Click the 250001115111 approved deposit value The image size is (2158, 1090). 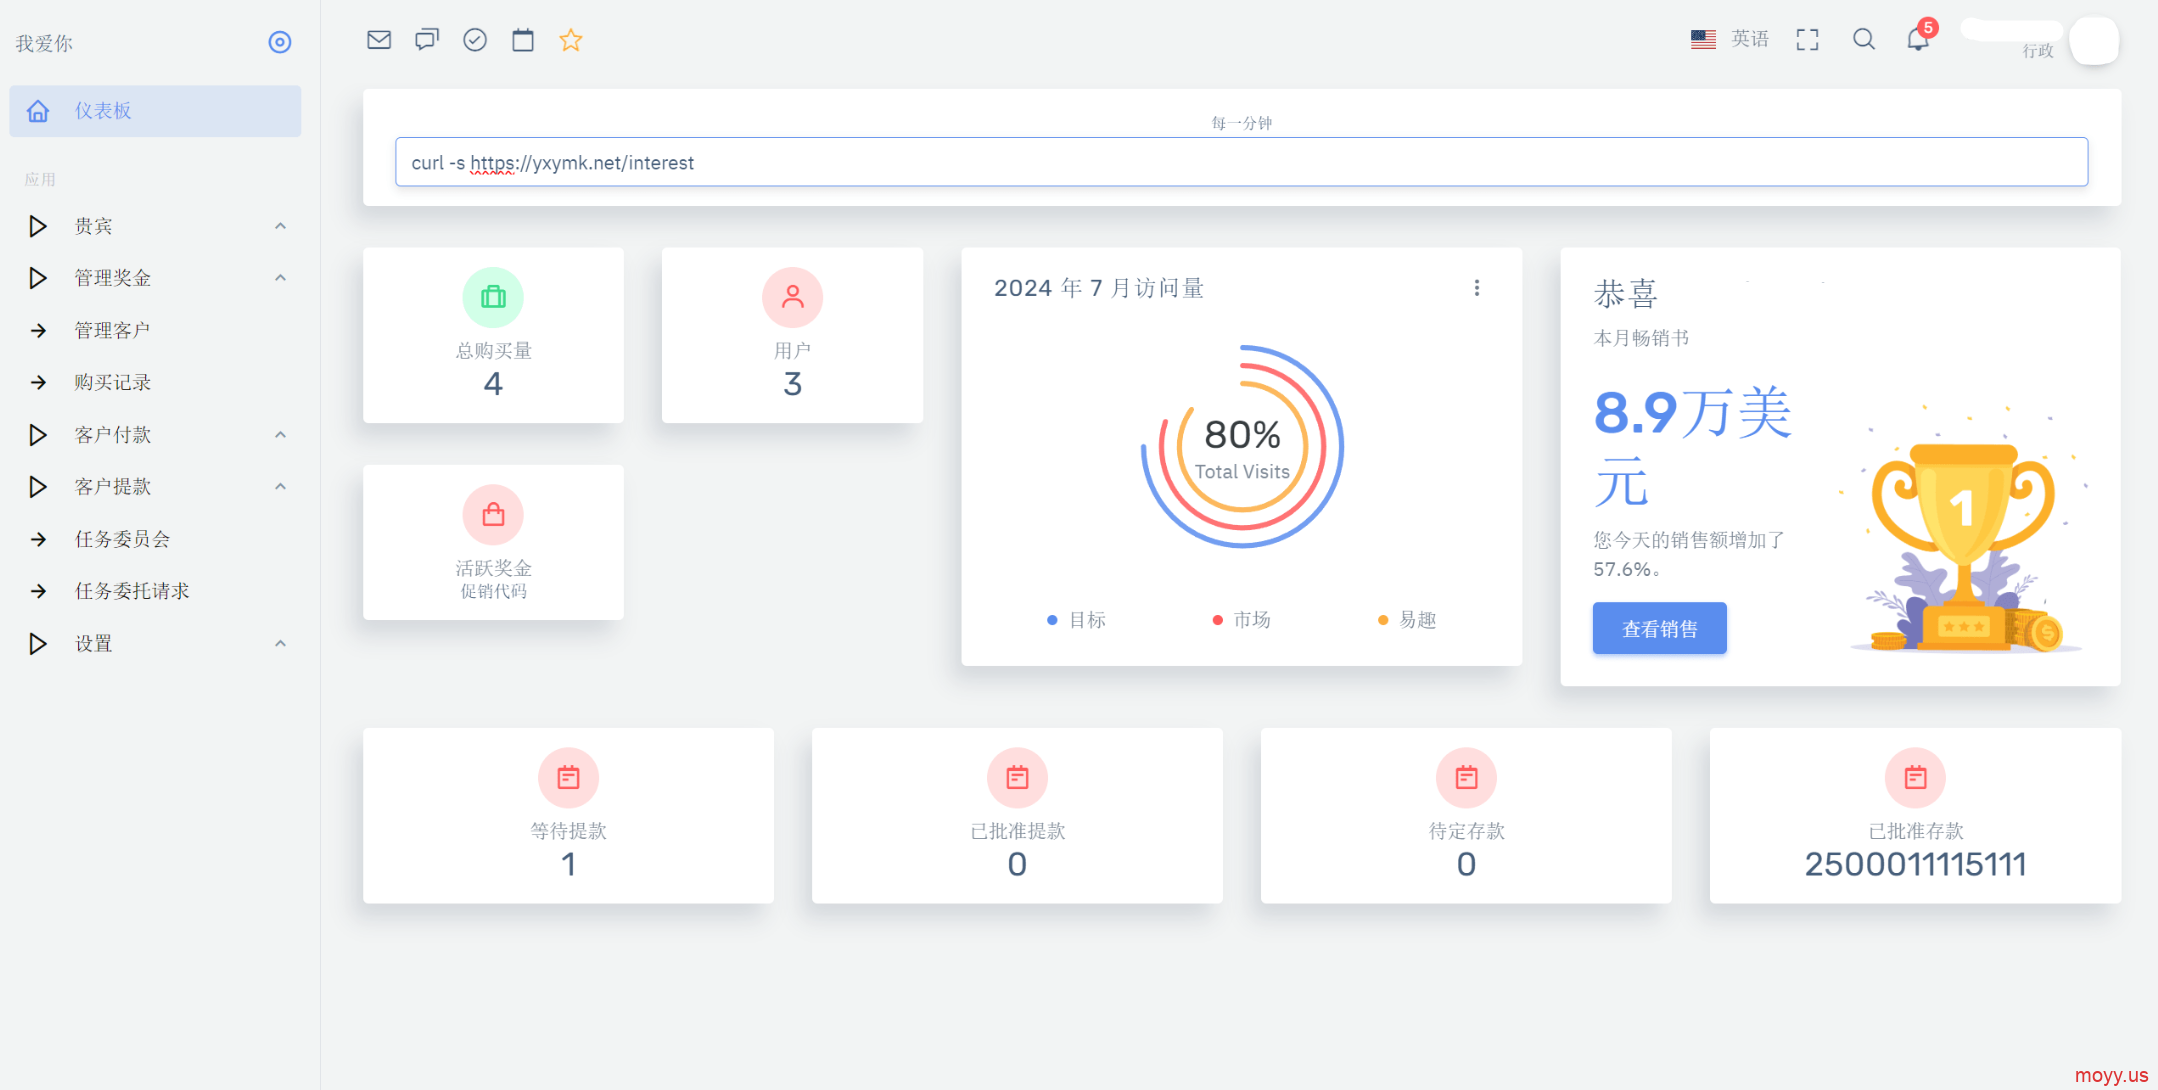pyautogui.click(x=1915, y=864)
